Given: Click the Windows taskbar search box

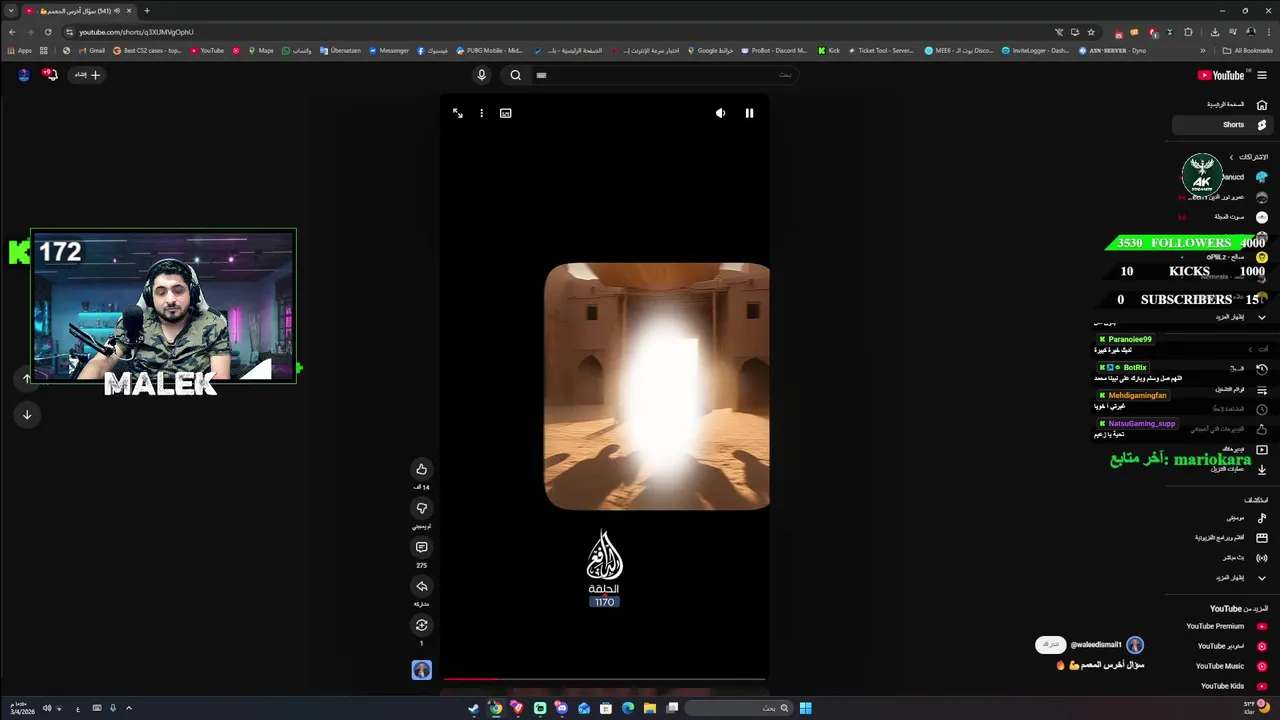Looking at the screenshot, I should [x=740, y=708].
